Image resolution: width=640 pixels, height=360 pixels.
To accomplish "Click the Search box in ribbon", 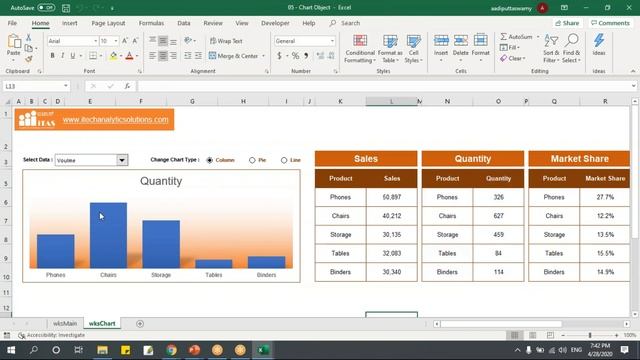I will point(345,23).
